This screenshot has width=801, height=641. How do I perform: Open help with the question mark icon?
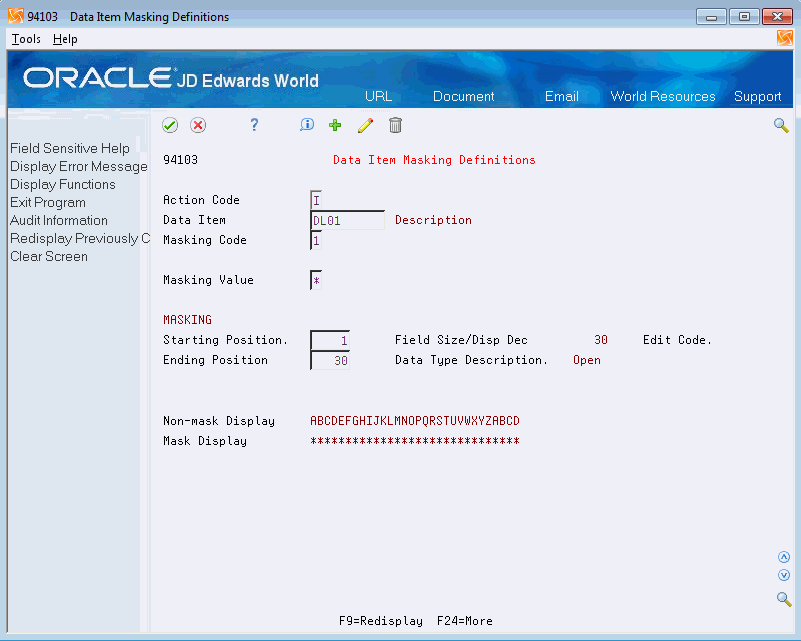tap(254, 125)
